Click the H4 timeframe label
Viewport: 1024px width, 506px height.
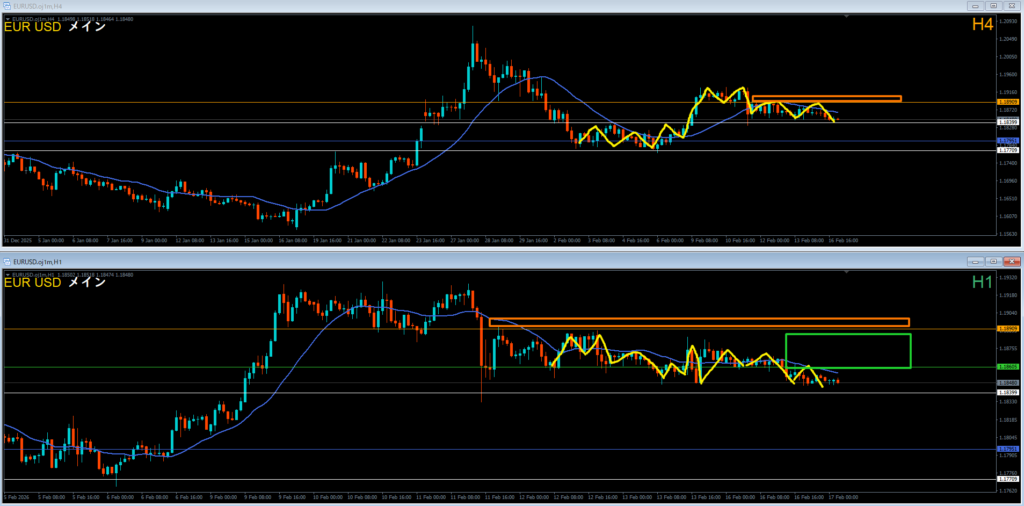coord(982,24)
